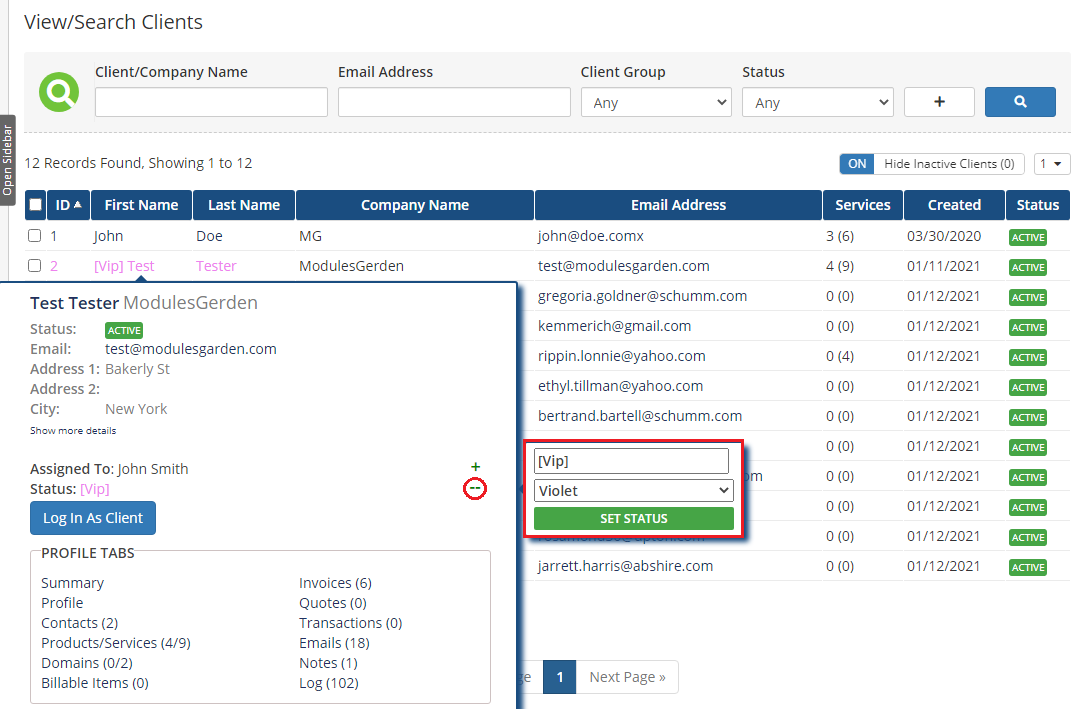Click the [Vip] status text input
This screenshot has height=709, width=1084.
(x=631, y=461)
